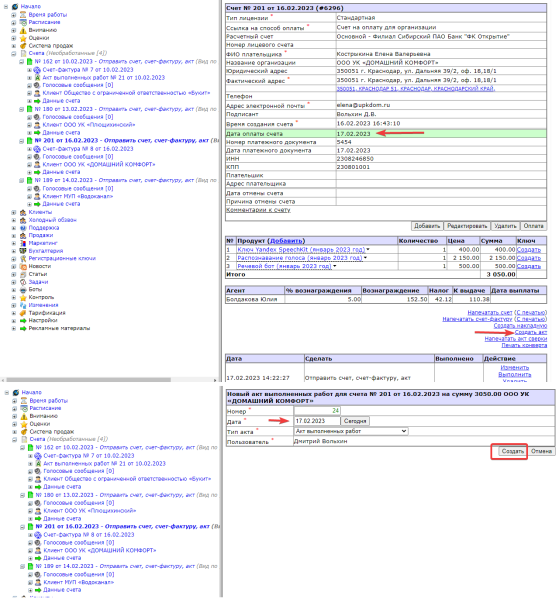Click the Комментарии к счету link
The height and width of the screenshot is (599, 559).
tap(258, 210)
